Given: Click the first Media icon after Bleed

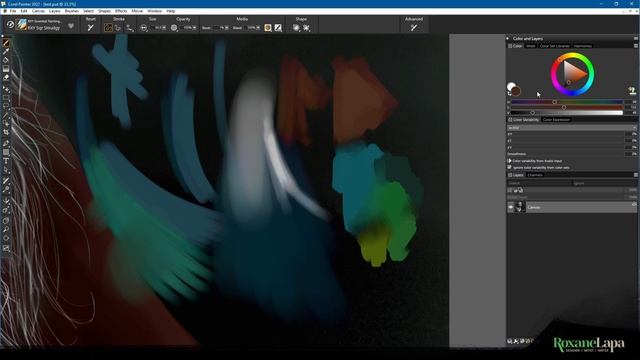Looking at the screenshot, I should tap(268, 28).
